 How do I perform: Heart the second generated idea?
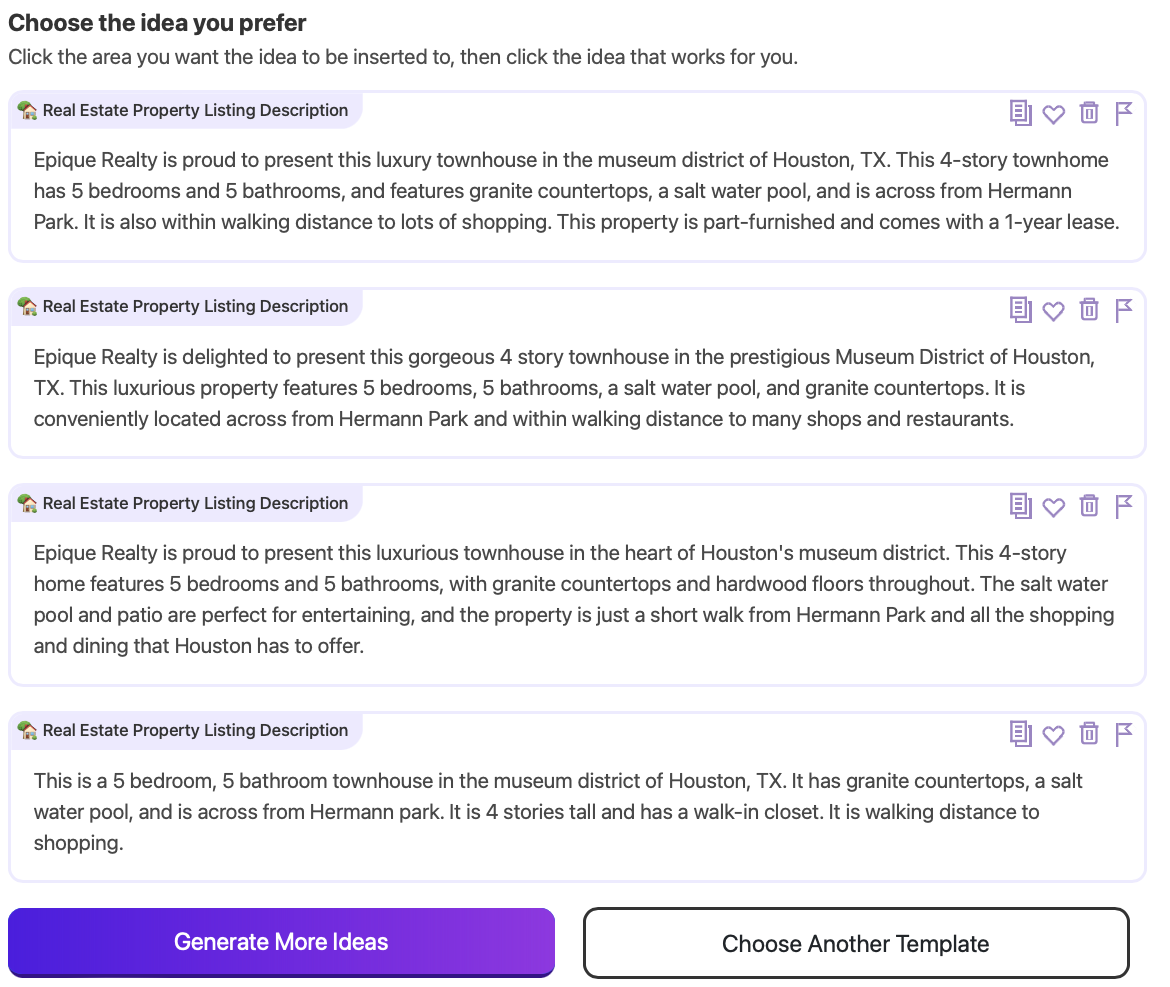[1054, 311]
